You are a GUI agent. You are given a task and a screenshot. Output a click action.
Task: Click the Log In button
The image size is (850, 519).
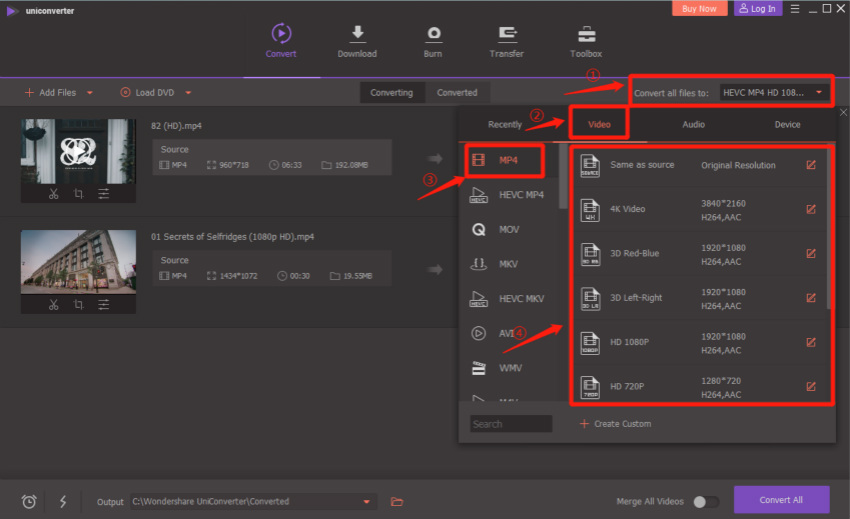pos(758,9)
